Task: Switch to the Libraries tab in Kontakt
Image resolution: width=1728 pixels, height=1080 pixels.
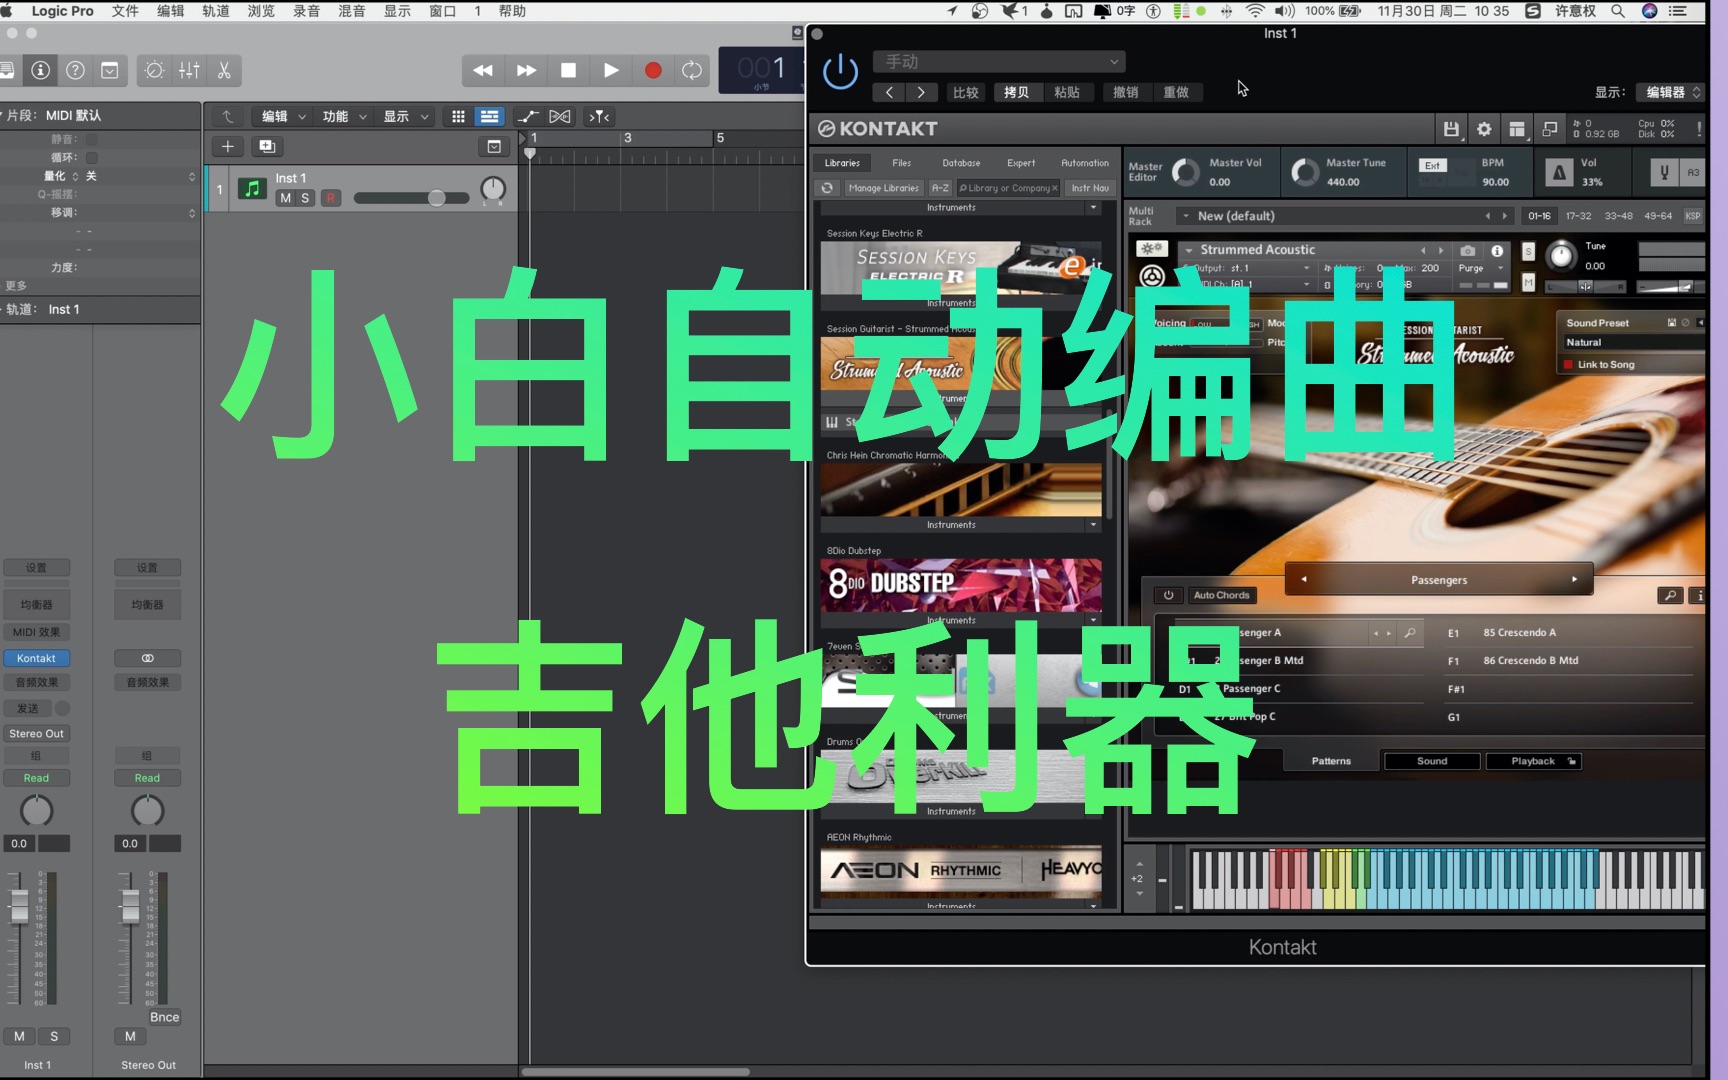Action: pyautogui.click(x=842, y=163)
